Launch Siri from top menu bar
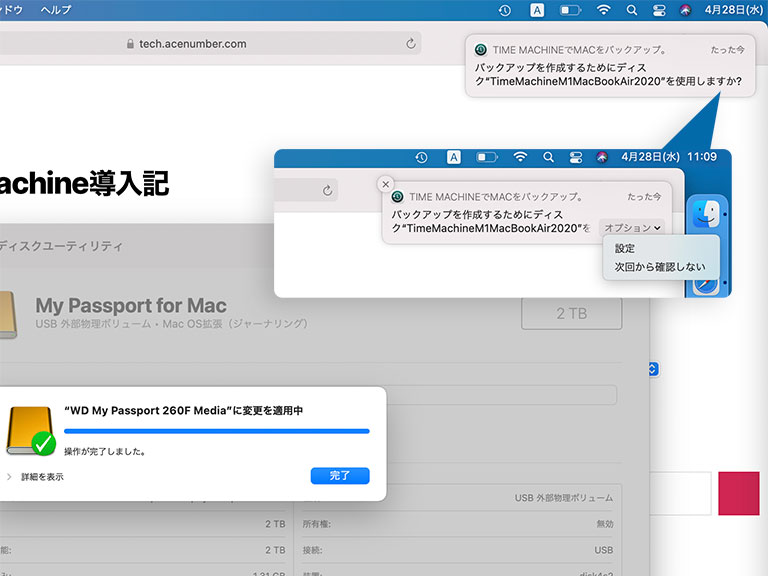768x576 pixels. pyautogui.click(x=685, y=10)
